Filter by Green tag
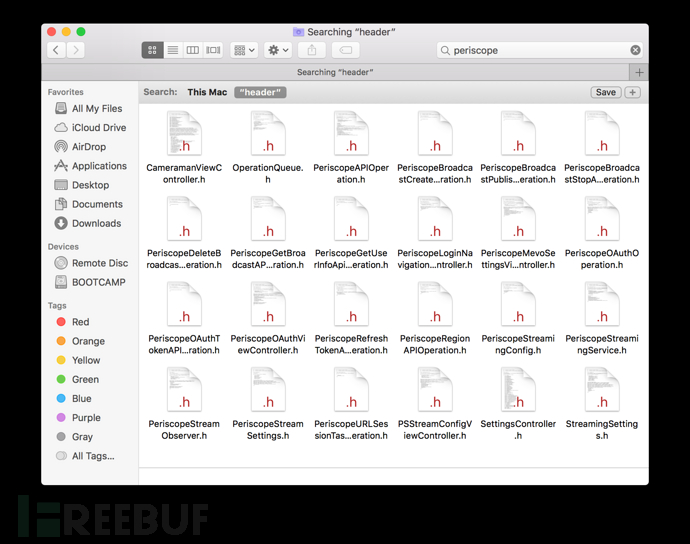Screen dimensions: 690x544 [77, 379]
